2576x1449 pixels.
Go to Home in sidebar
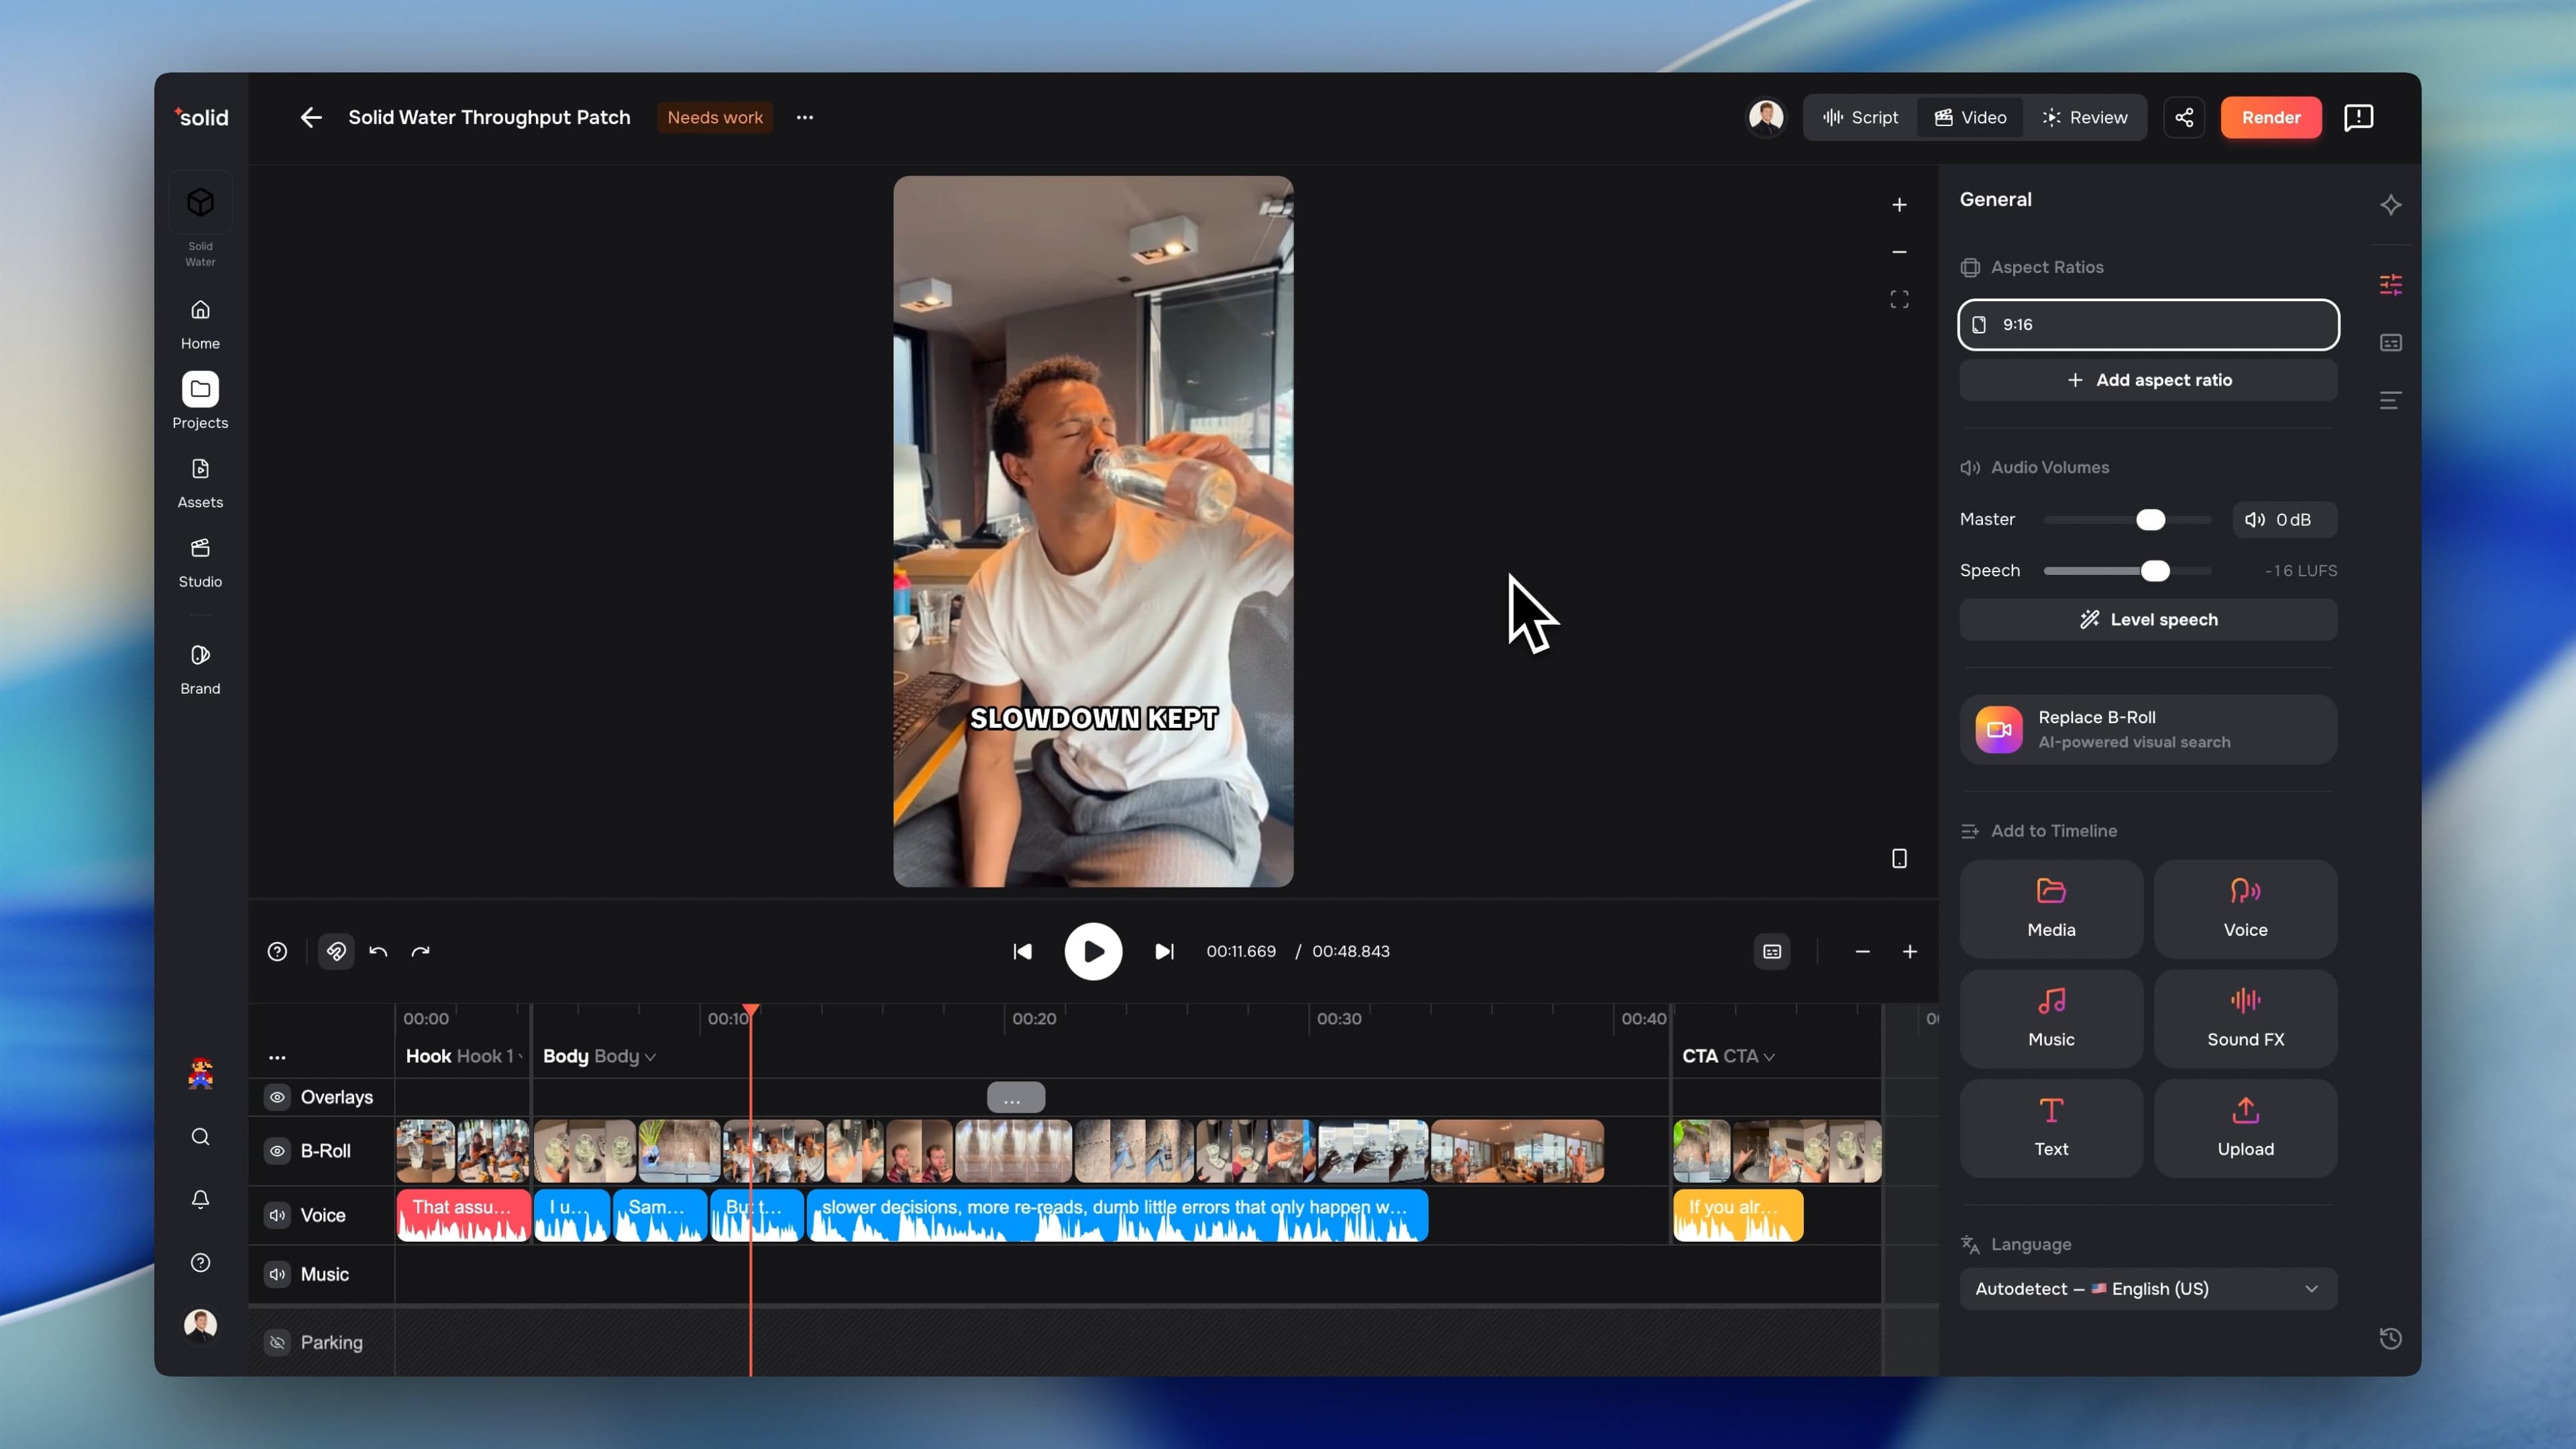click(x=200, y=324)
